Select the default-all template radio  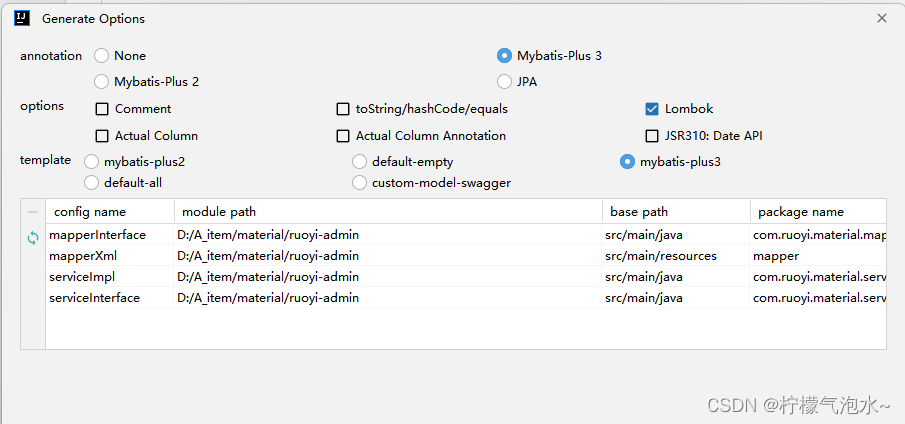[x=92, y=183]
